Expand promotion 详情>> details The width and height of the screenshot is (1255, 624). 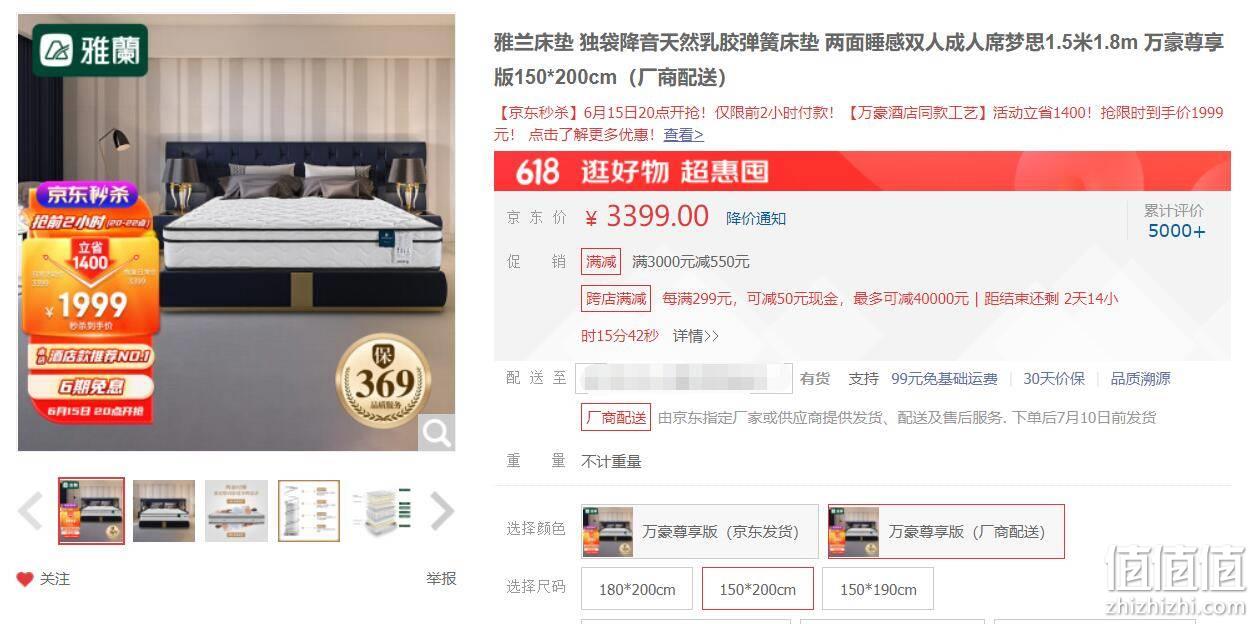click(695, 336)
